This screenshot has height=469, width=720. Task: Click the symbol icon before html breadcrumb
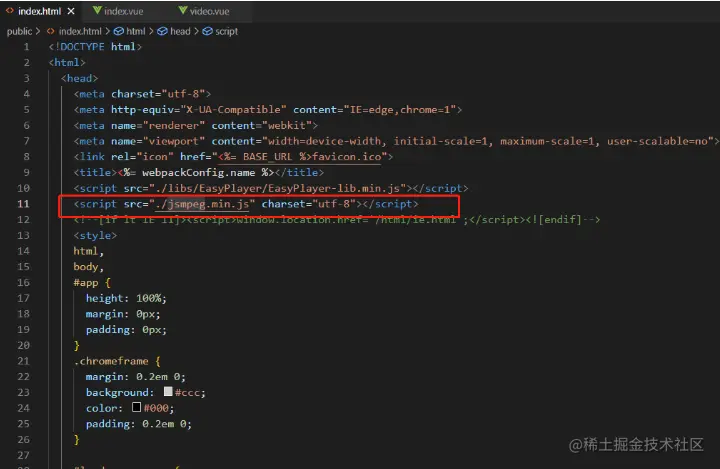tap(118, 31)
